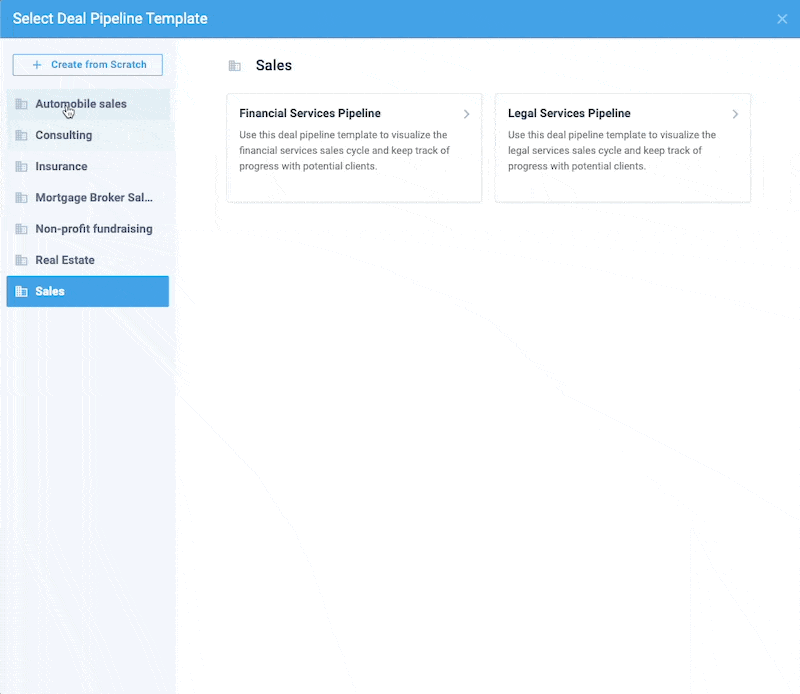
Task: Click the icon beside Non-profit fundraising
Action: coord(22,229)
